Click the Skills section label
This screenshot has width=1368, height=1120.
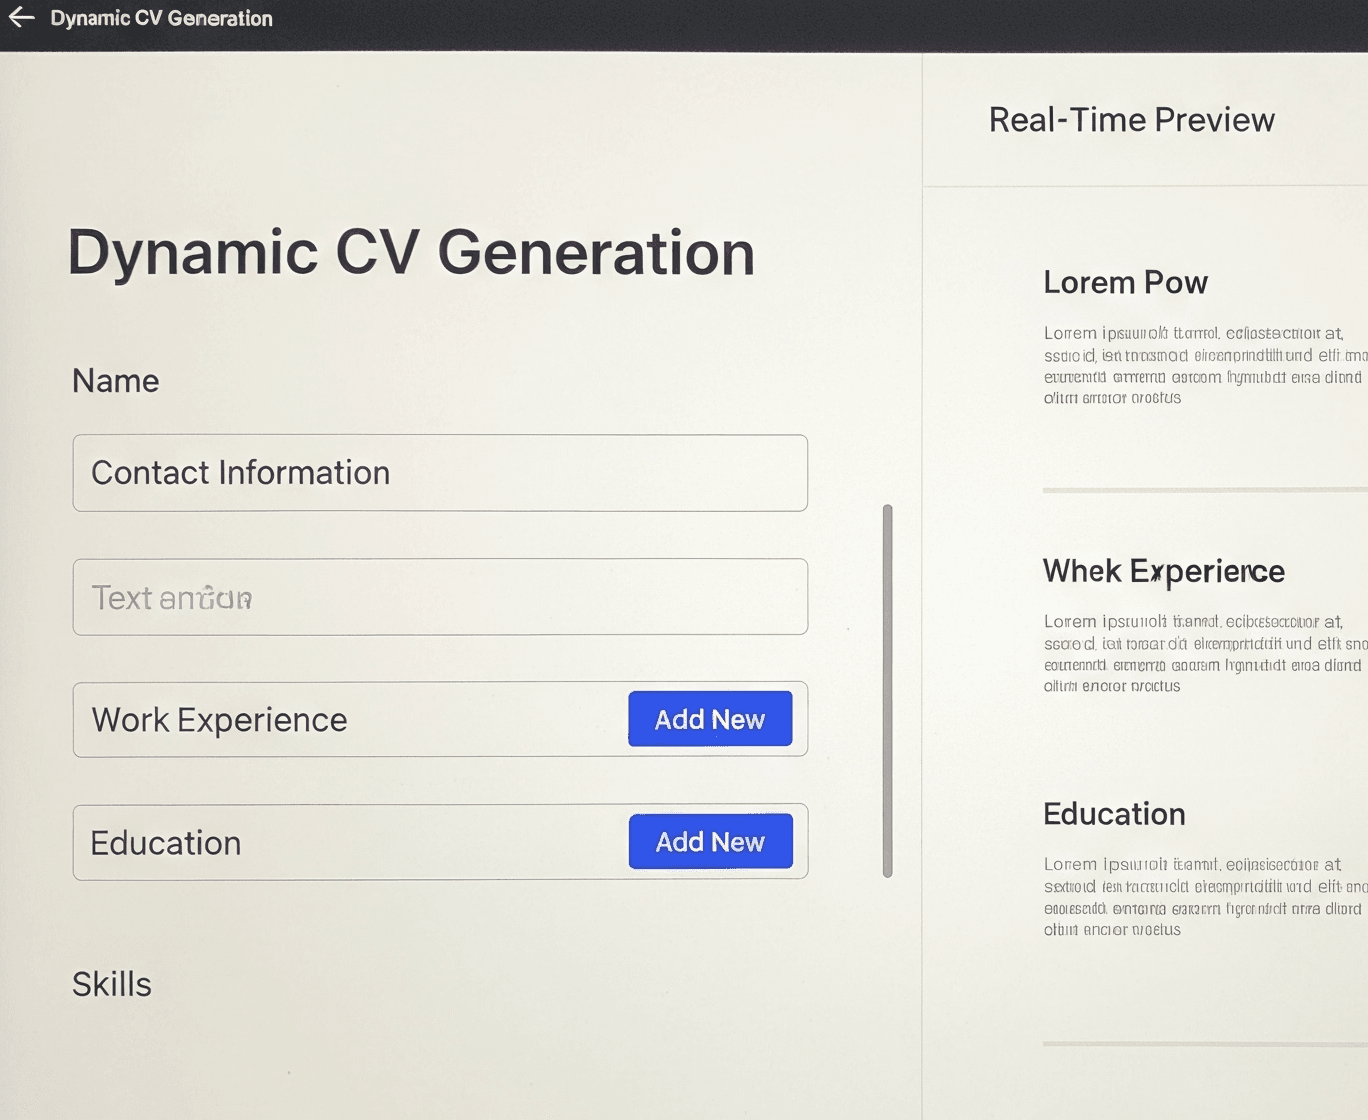click(x=112, y=984)
